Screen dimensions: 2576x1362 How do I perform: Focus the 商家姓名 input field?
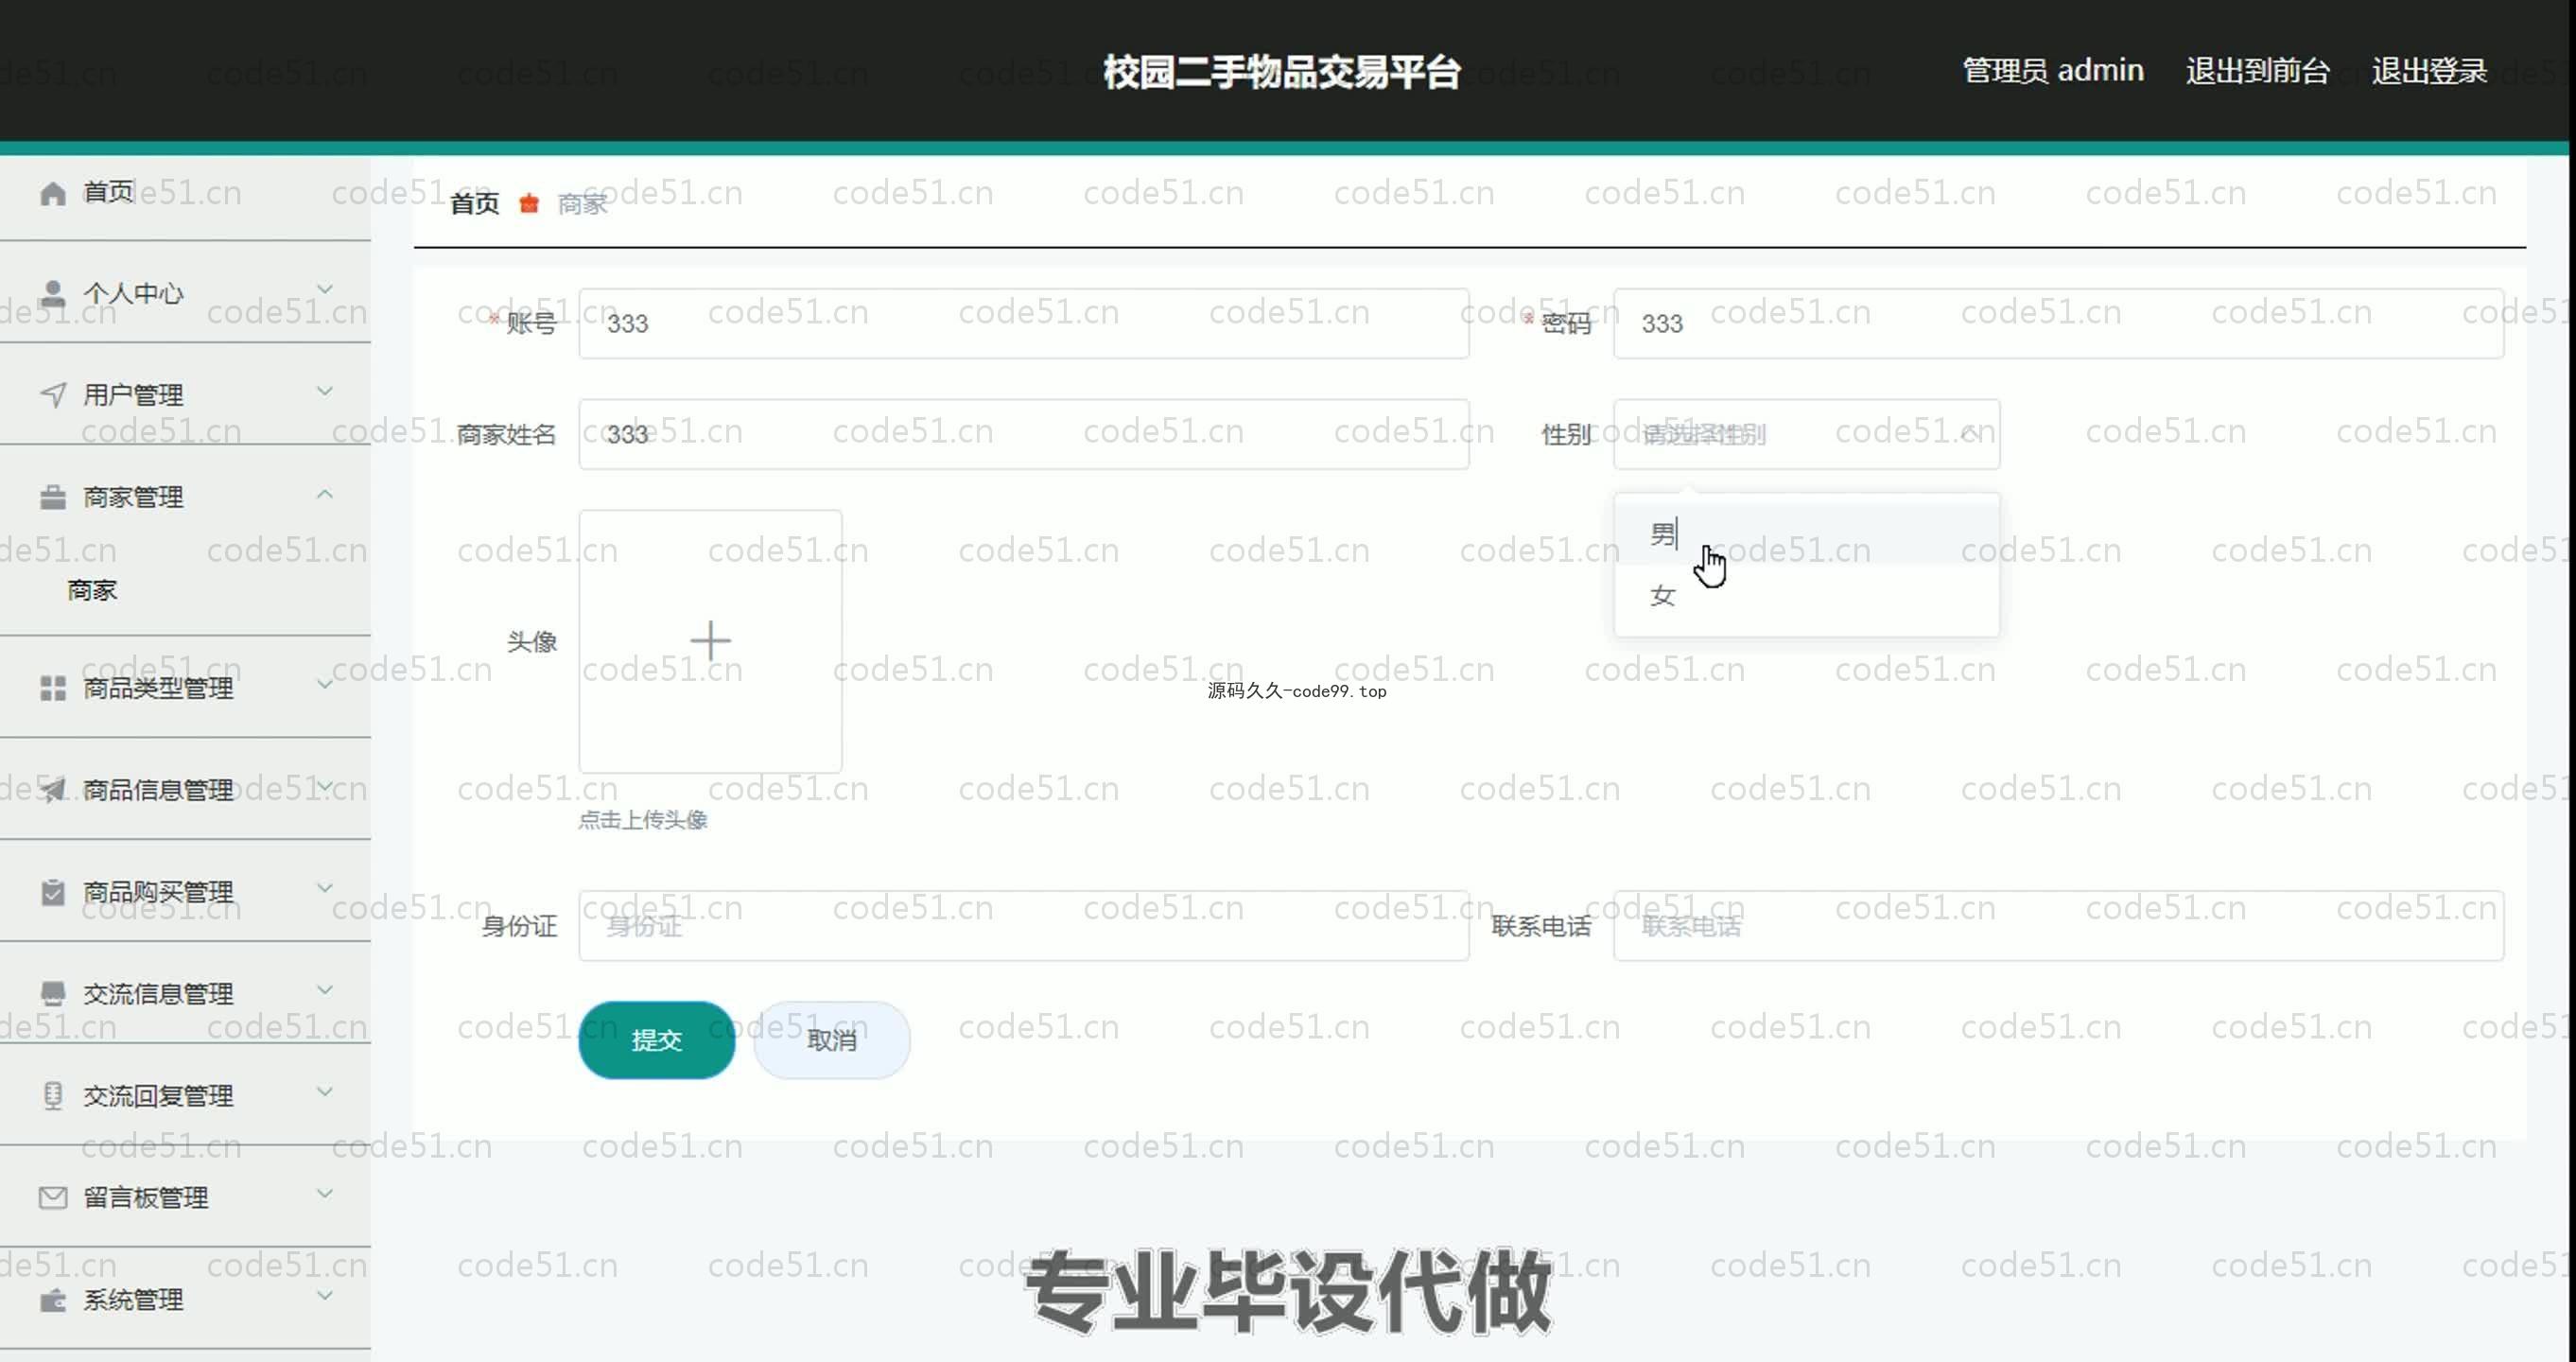1024,434
